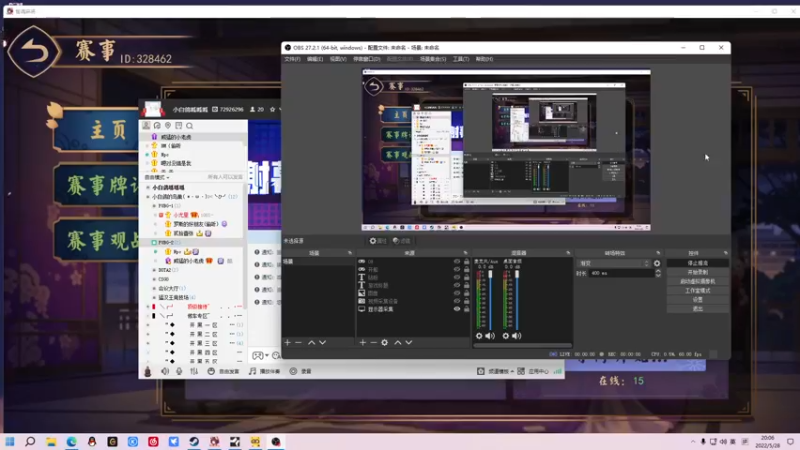Viewport: 800px width, 450px height.
Task: Toggle visibility of the 视频采集设备 source
Action: pos(457,301)
